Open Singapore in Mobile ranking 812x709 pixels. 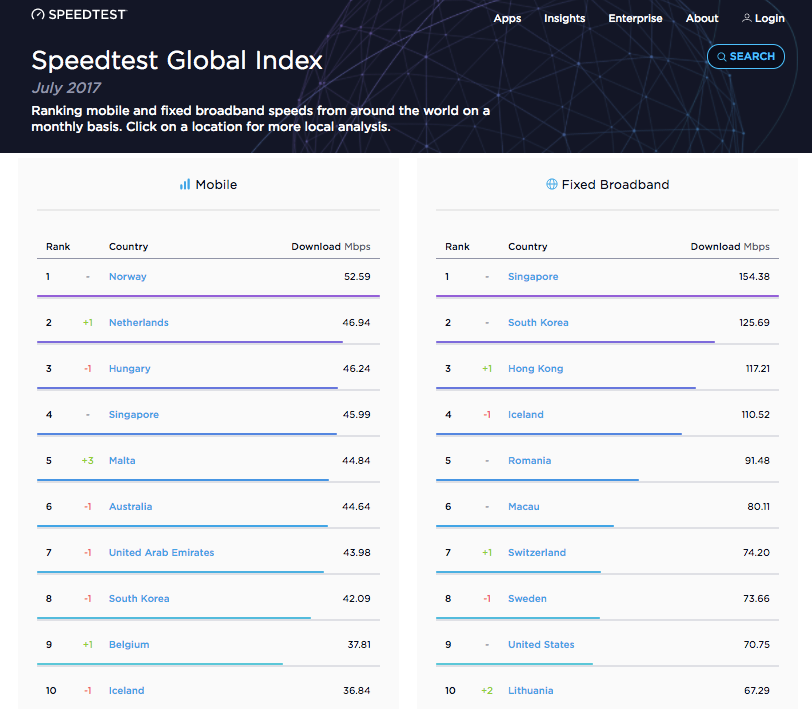click(134, 415)
